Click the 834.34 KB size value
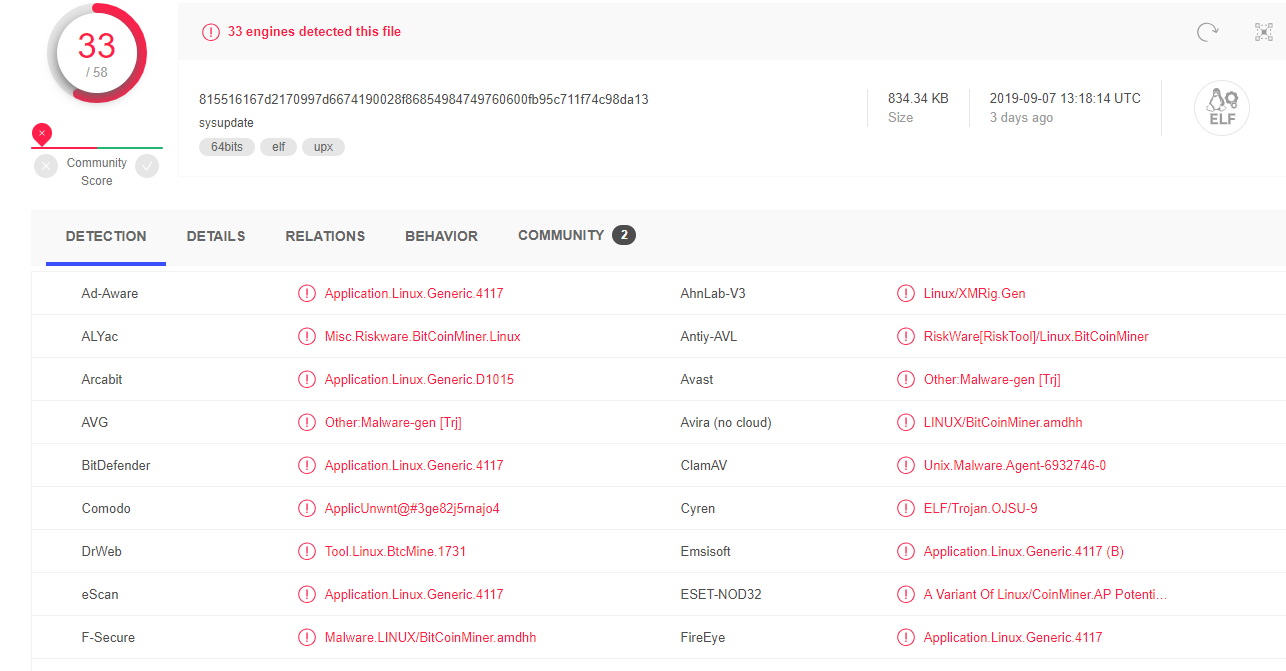 tap(918, 98)
